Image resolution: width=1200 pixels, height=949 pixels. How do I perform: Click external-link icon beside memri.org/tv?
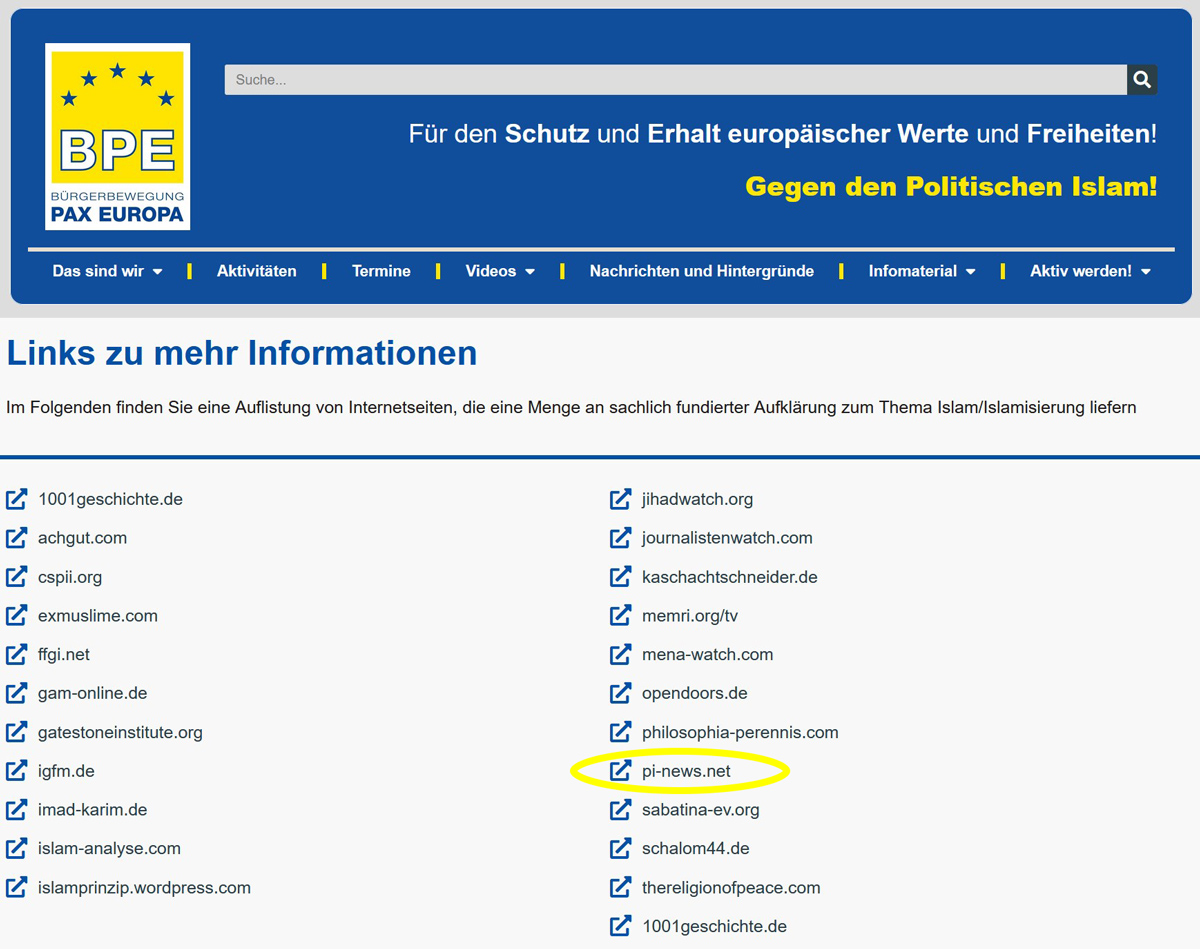coord(621,616)
